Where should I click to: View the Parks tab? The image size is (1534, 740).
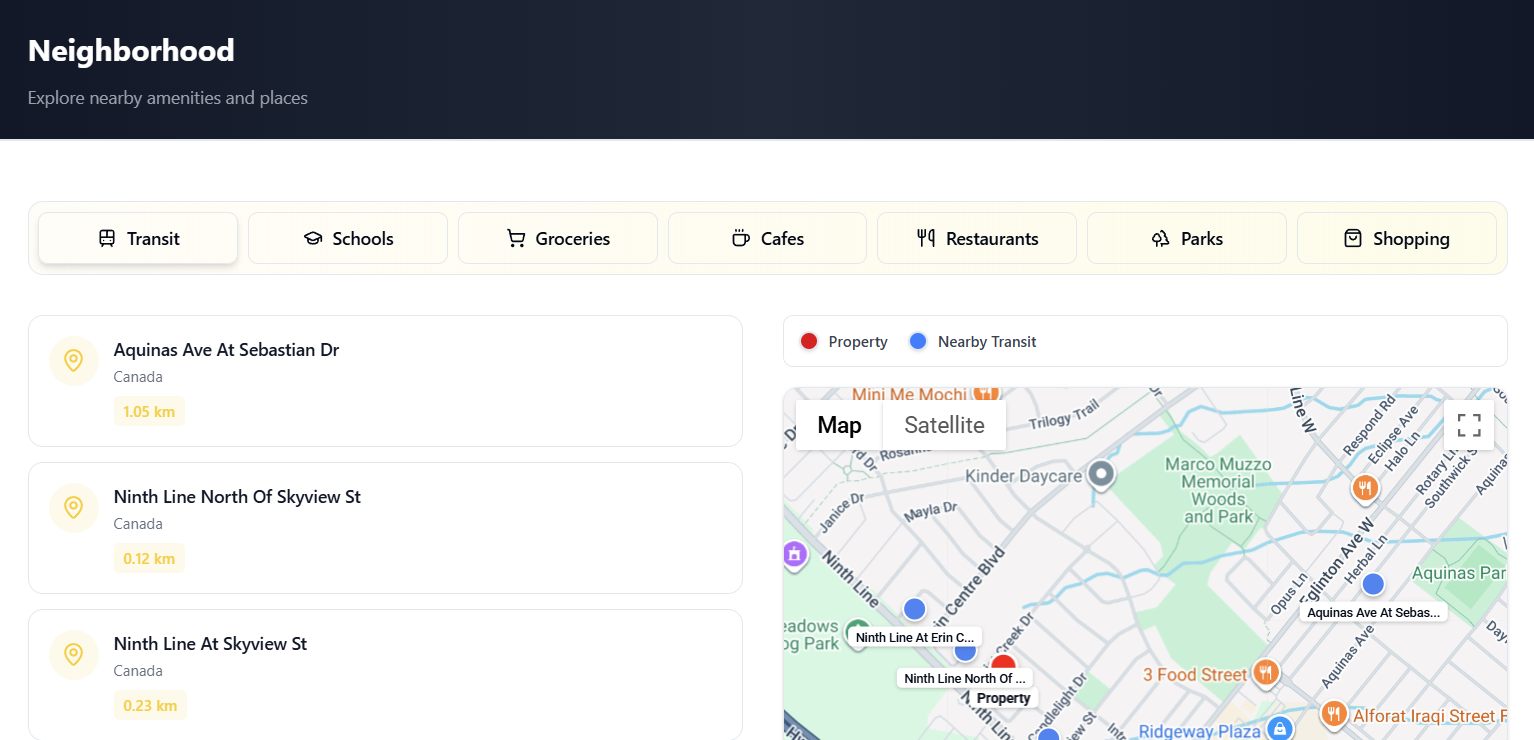1187,238
